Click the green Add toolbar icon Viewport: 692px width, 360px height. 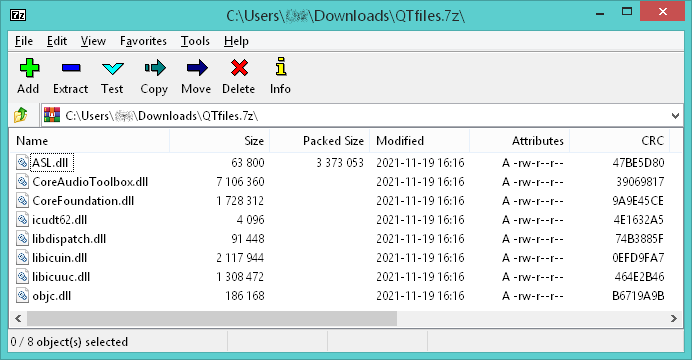click(x=29, y=68)
